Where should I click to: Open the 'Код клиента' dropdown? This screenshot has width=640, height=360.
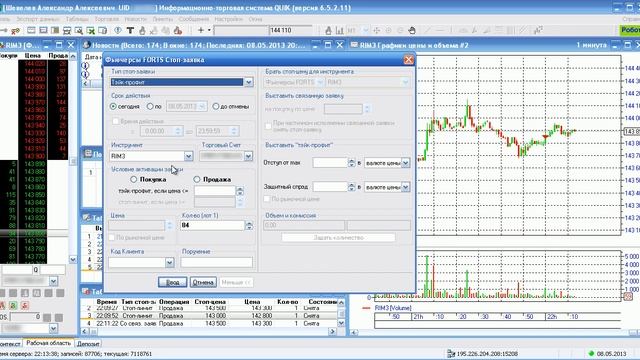click(x=169, y=262)
